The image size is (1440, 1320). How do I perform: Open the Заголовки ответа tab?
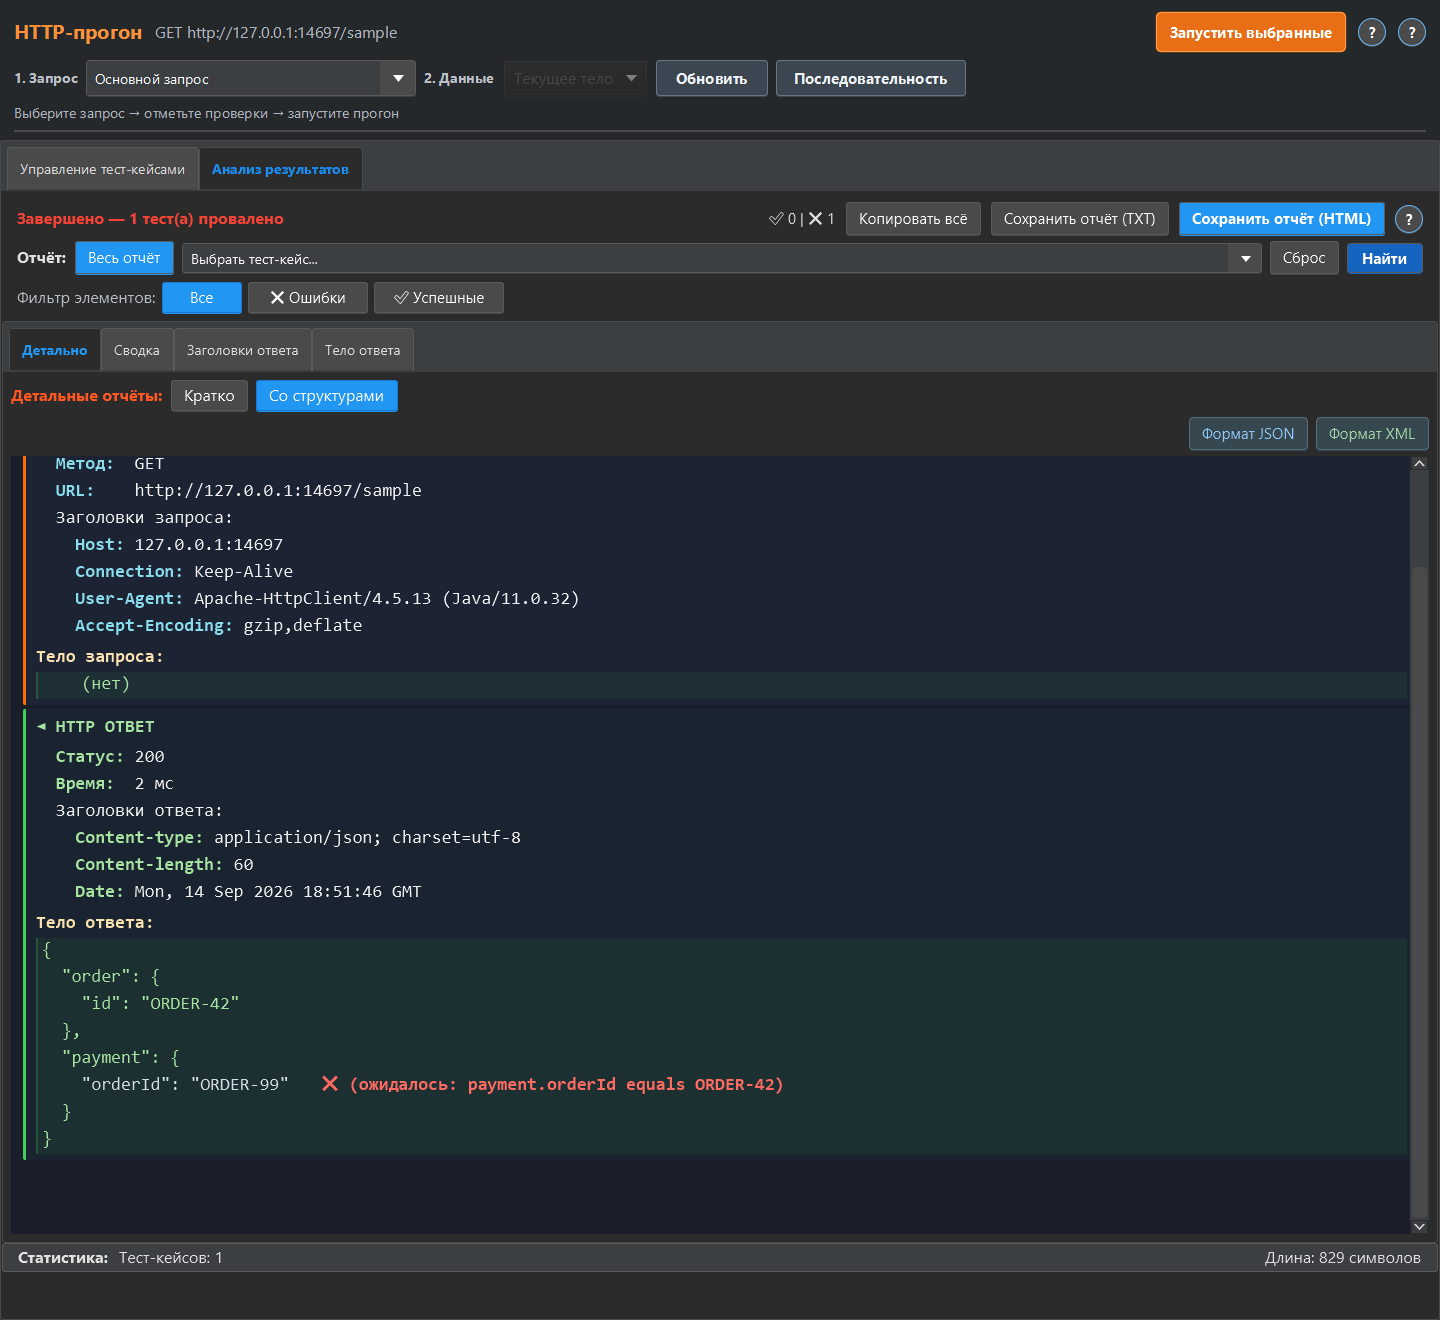pyautogui.click(x=242, y=351)
